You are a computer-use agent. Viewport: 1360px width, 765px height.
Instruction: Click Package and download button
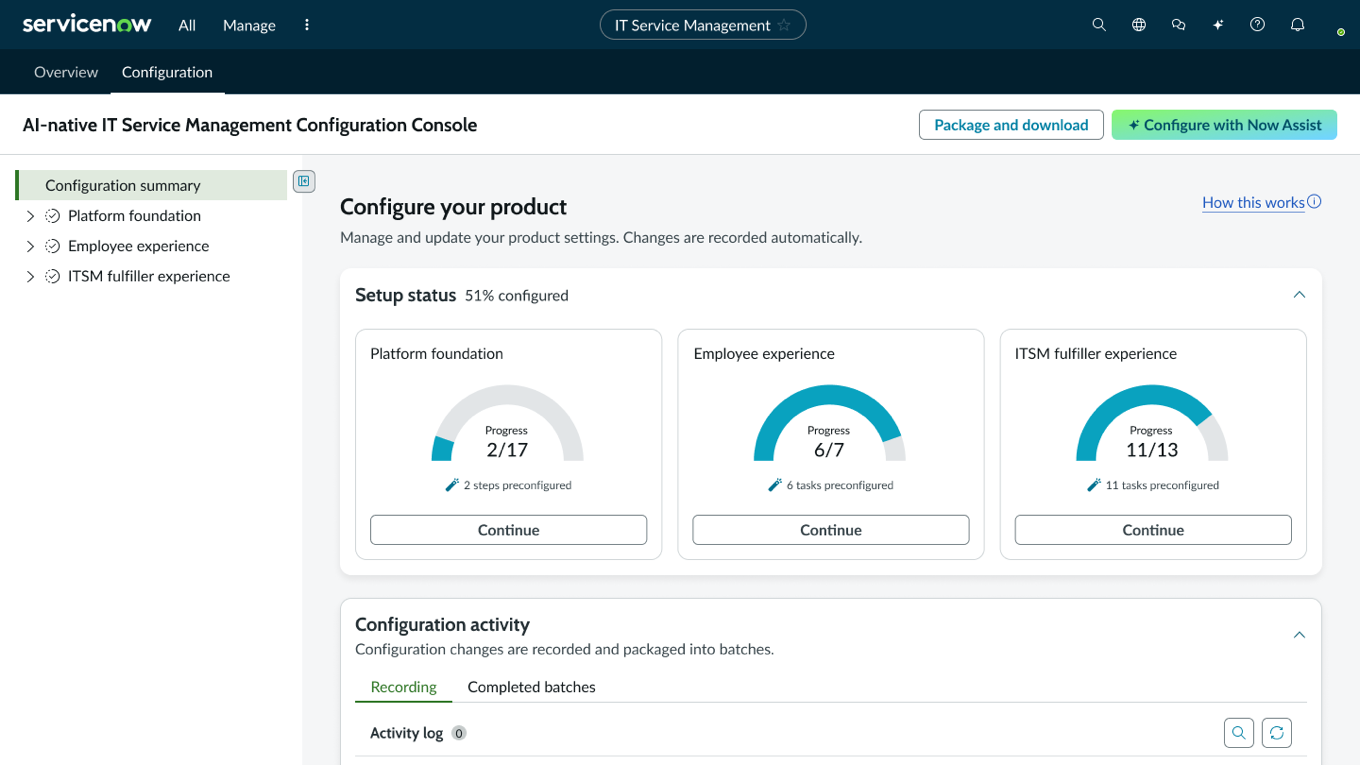click(1011, 125)
